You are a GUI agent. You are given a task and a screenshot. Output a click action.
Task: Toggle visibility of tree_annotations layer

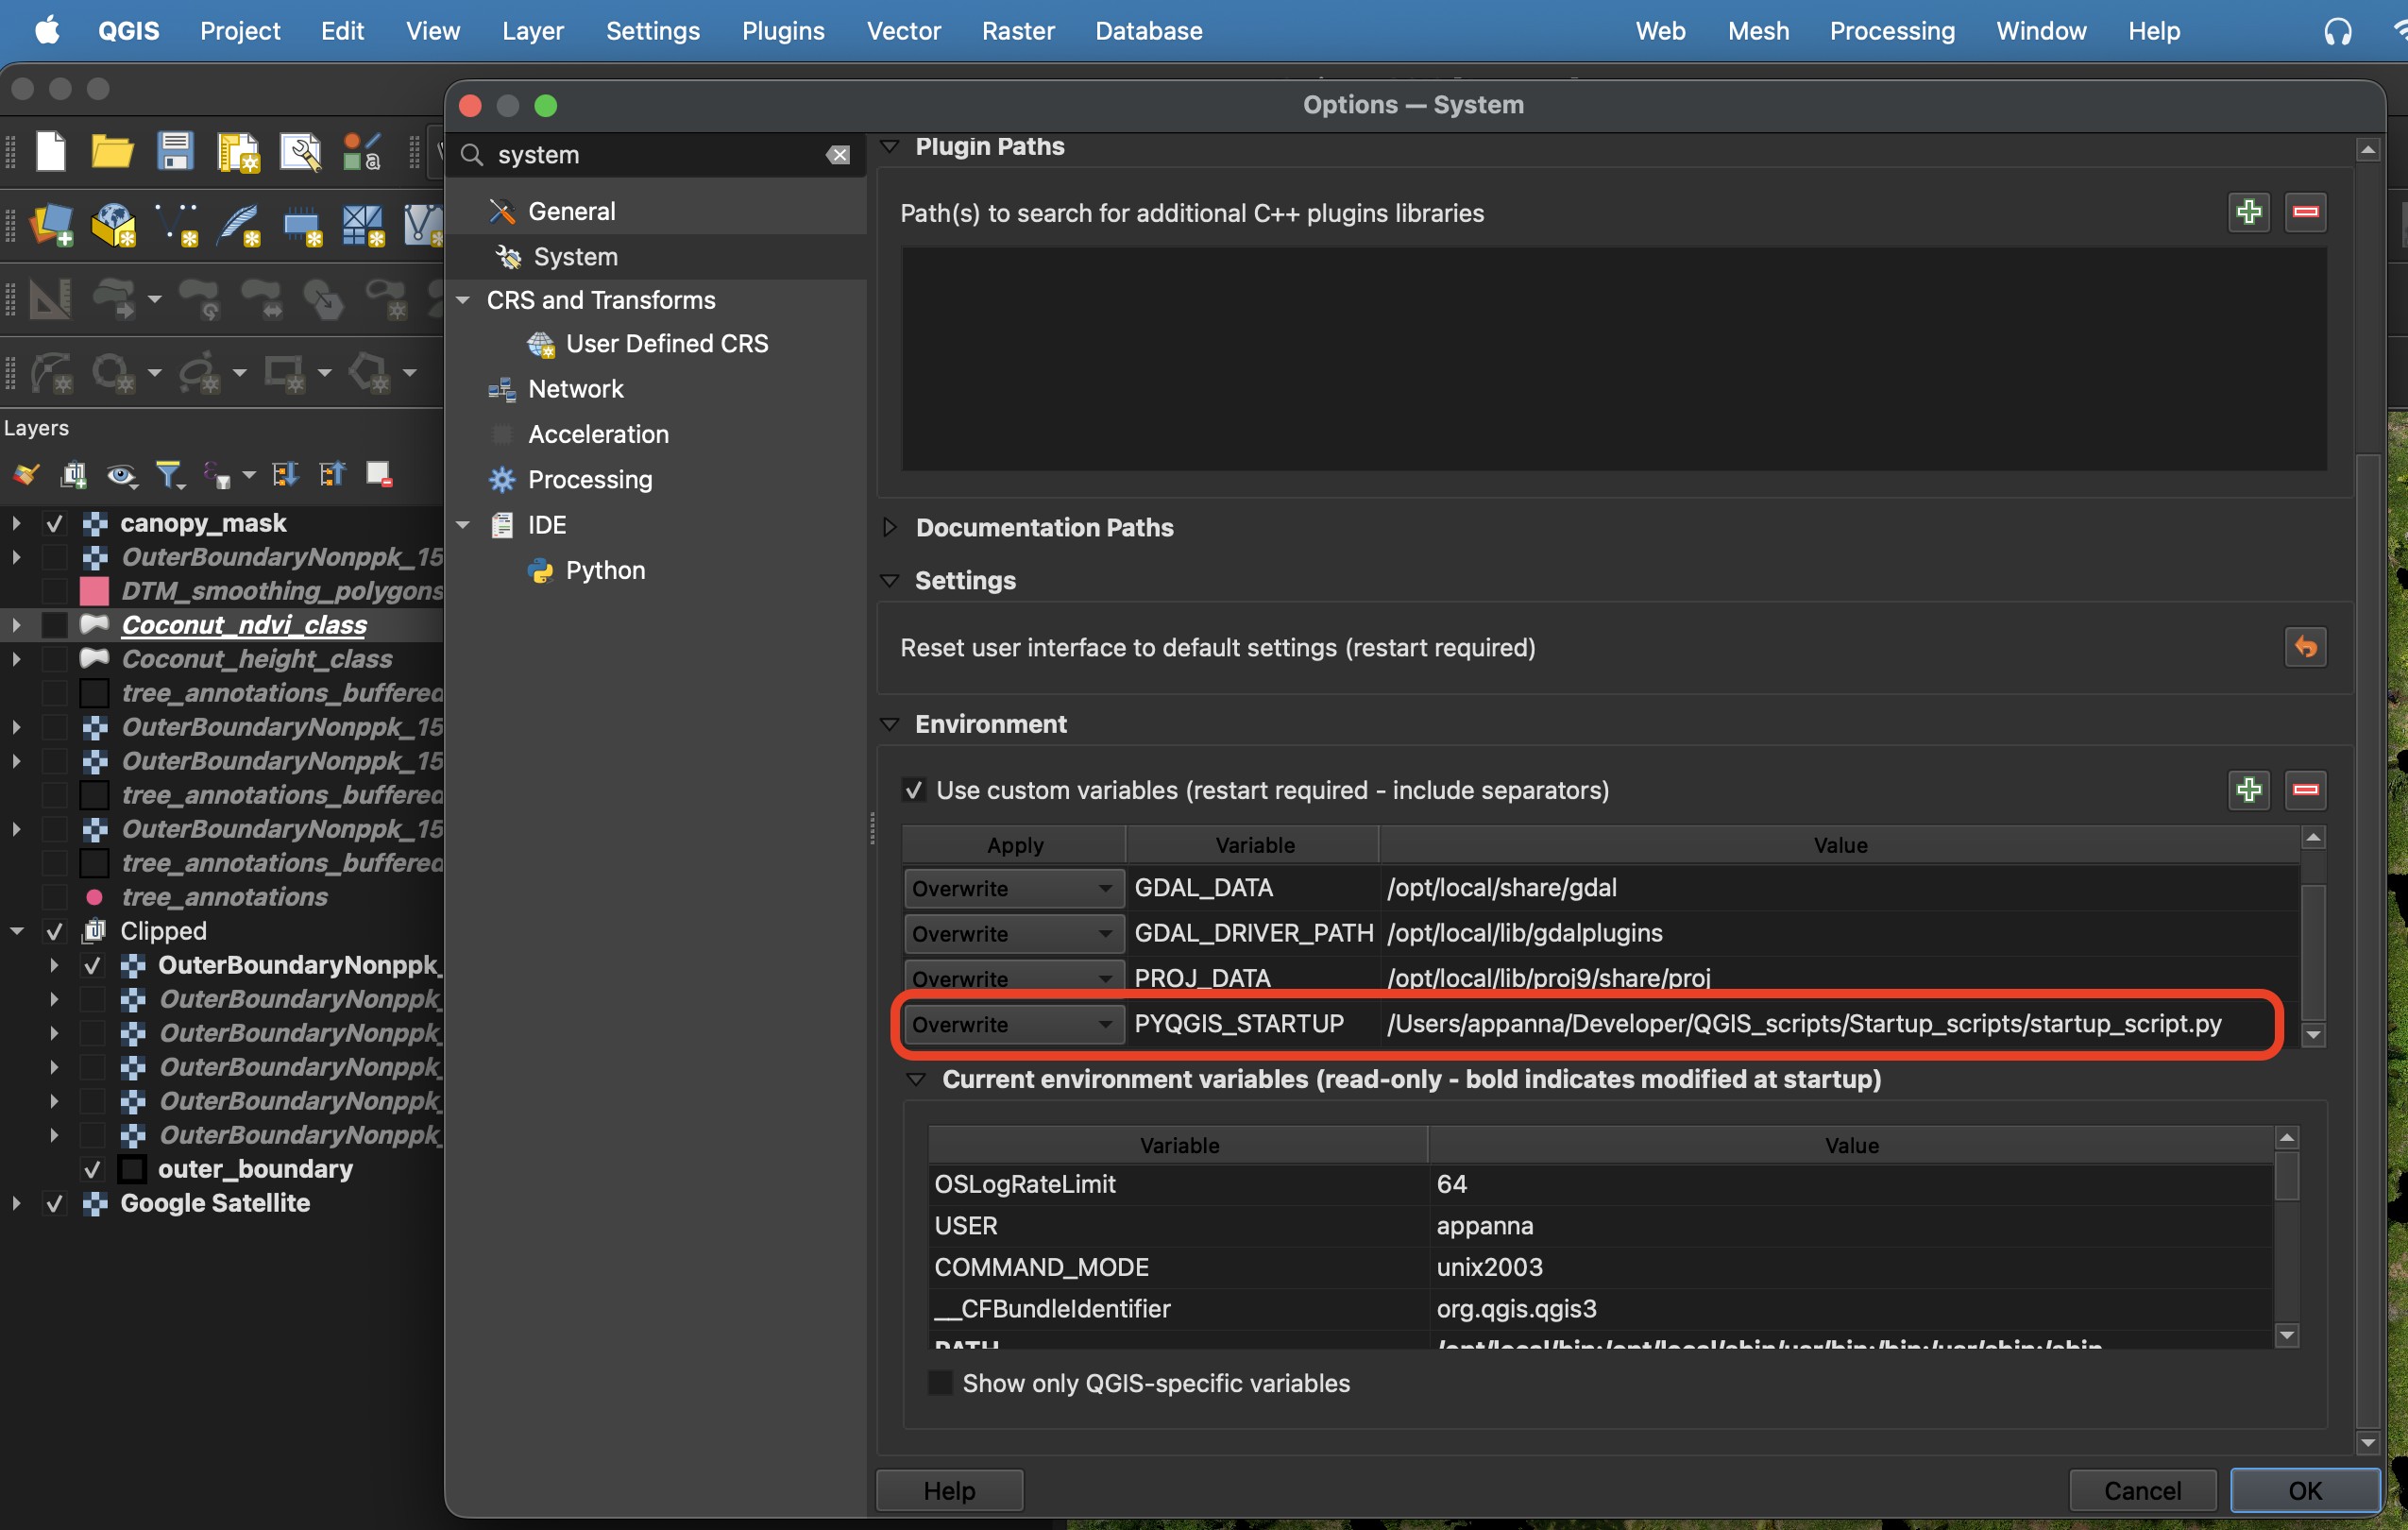coord(54,897)
